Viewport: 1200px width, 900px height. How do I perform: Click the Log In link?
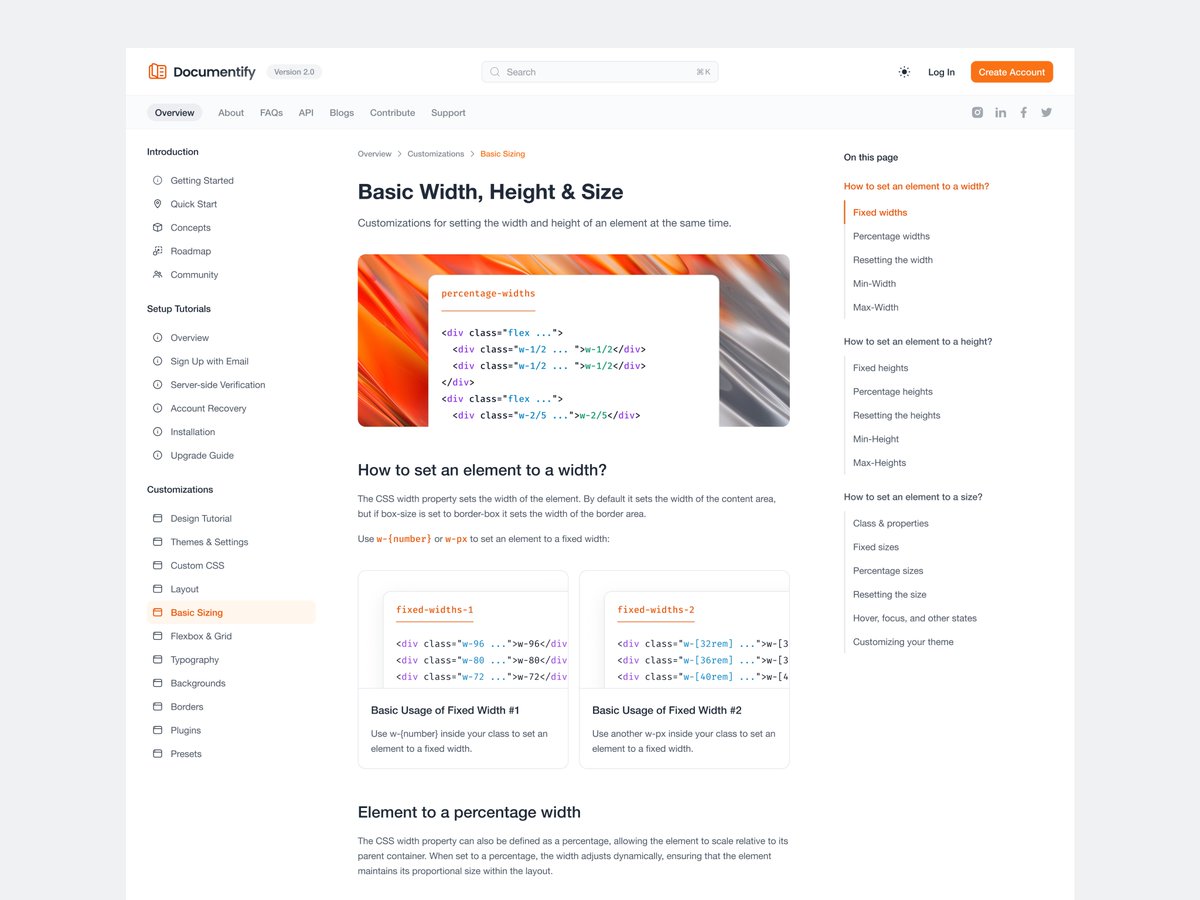click(x=941, y=71)
